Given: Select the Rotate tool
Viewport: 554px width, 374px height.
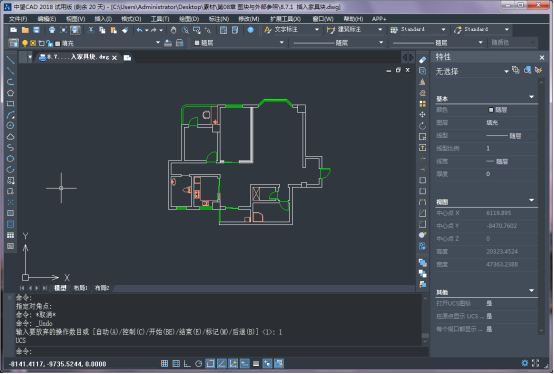Looking at the screenshot, I should click(x=422, y=126).
